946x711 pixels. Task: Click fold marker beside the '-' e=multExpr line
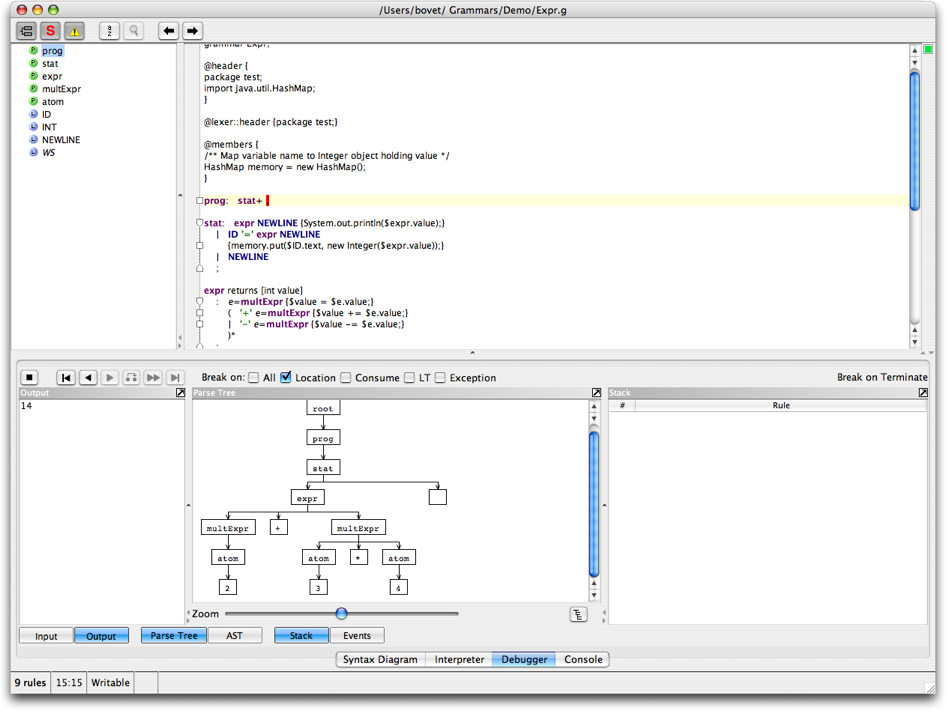(199, 324)
